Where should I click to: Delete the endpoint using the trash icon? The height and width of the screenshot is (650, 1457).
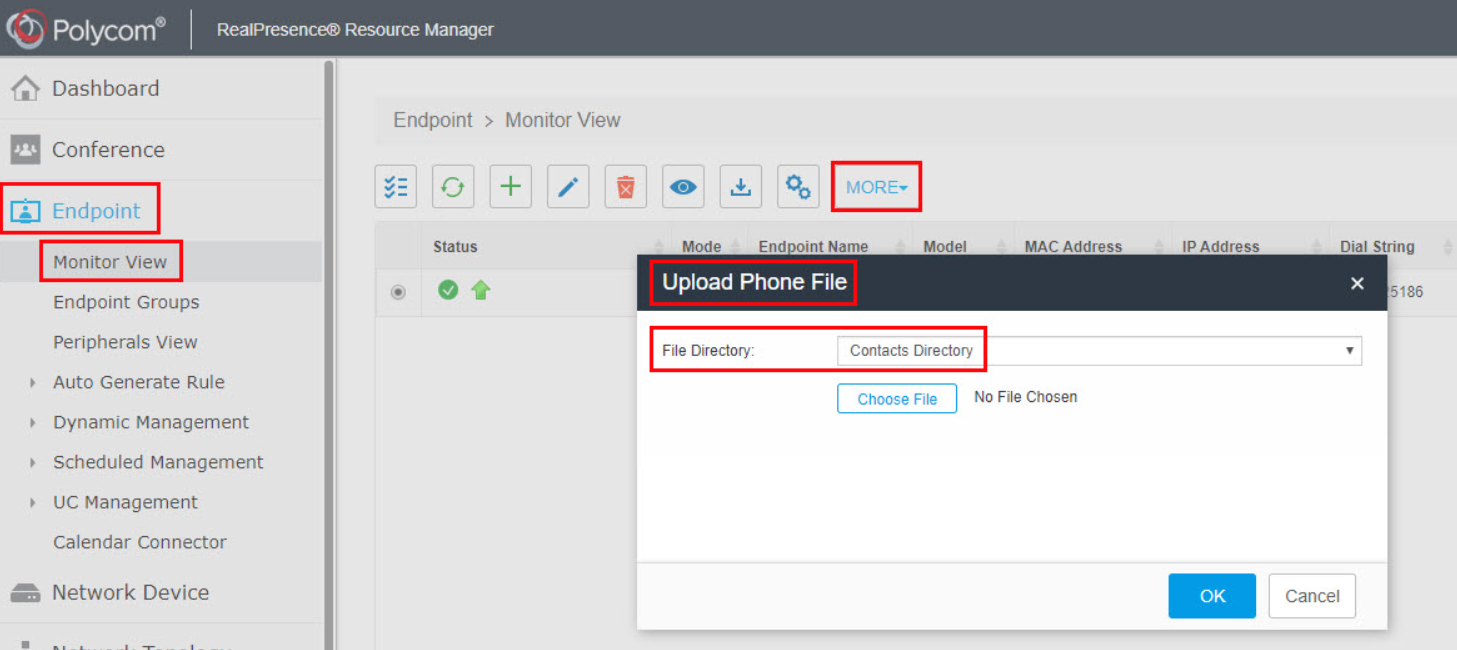pos(625,186)
